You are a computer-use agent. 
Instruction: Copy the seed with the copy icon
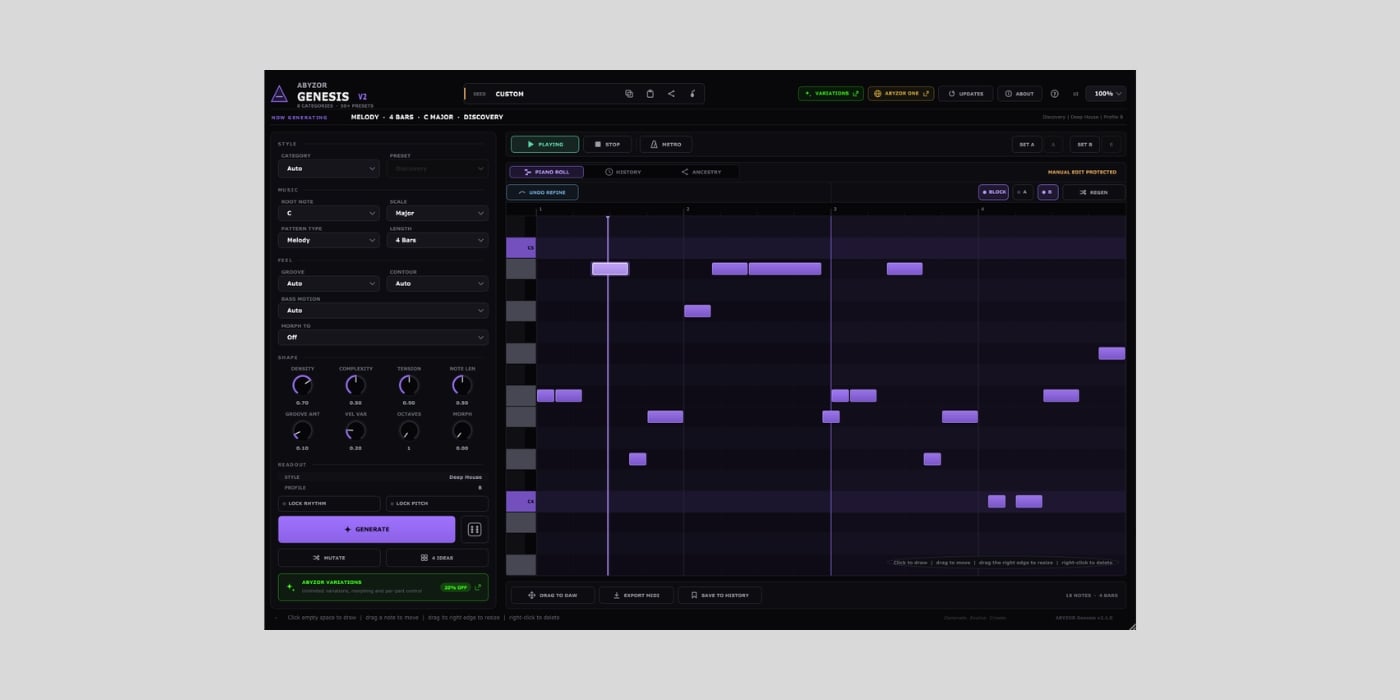[x=629, y=94]
